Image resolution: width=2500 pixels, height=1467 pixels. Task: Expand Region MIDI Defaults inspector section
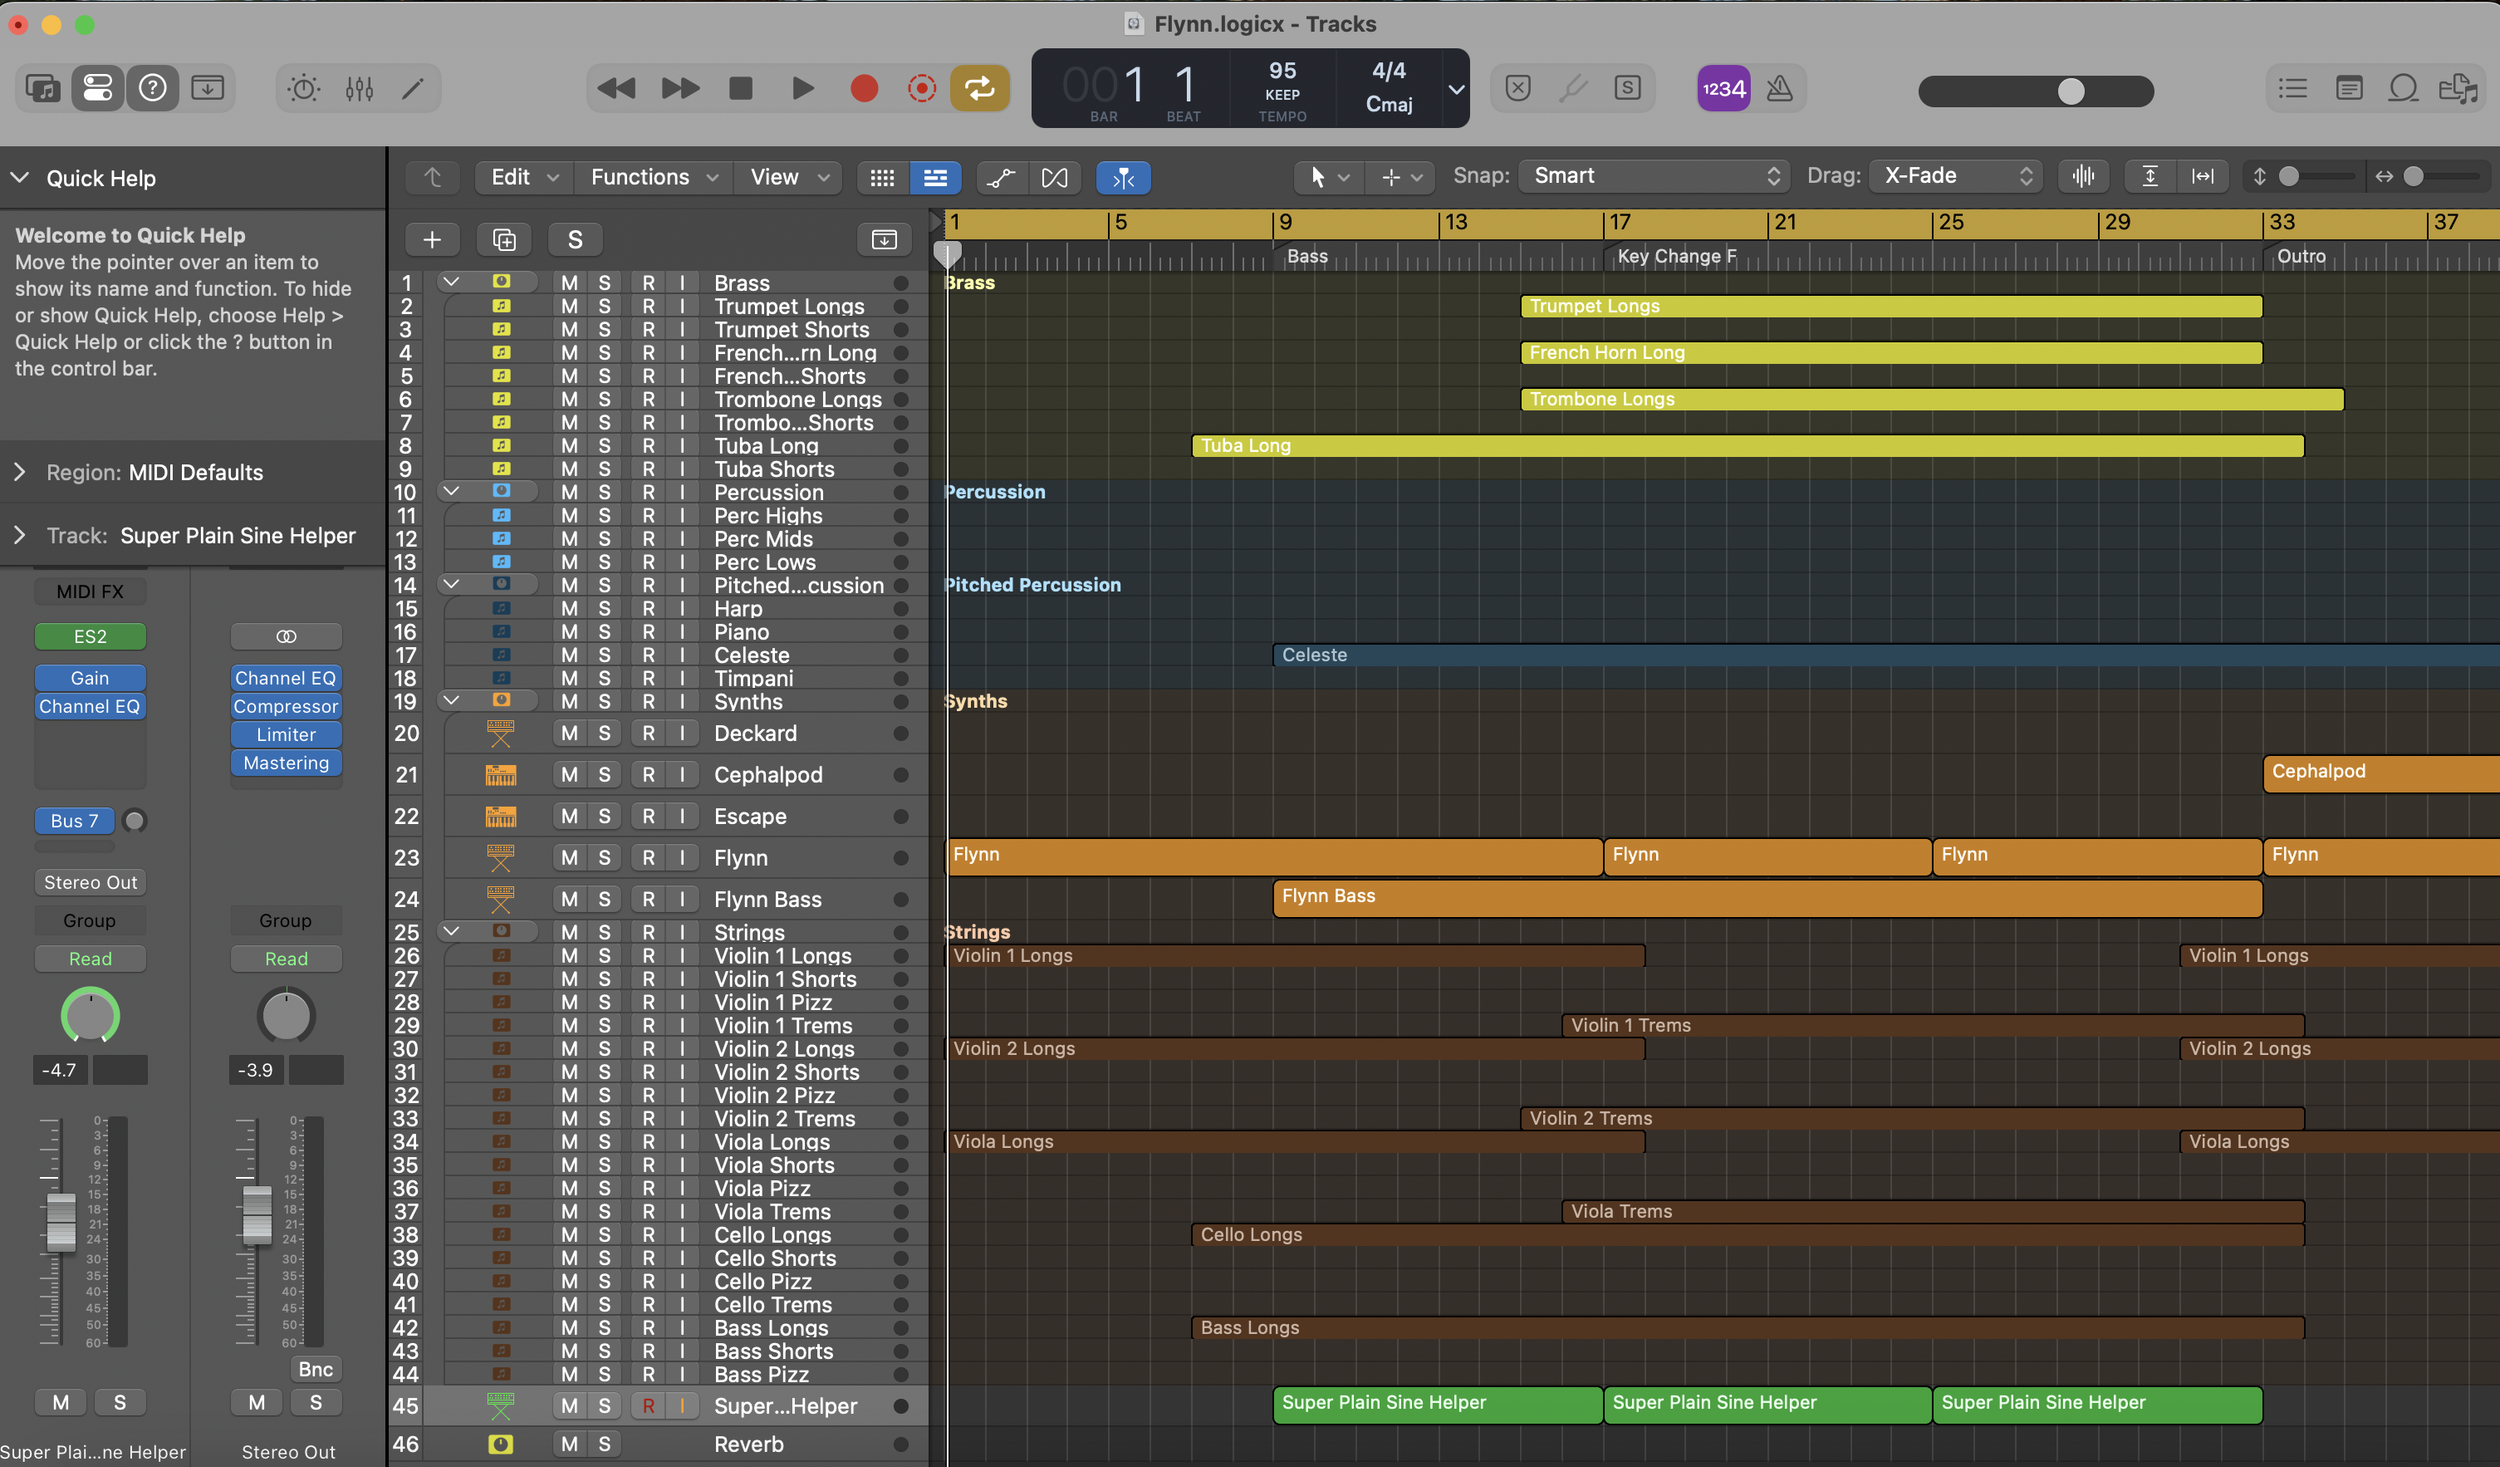pos(20,472)
